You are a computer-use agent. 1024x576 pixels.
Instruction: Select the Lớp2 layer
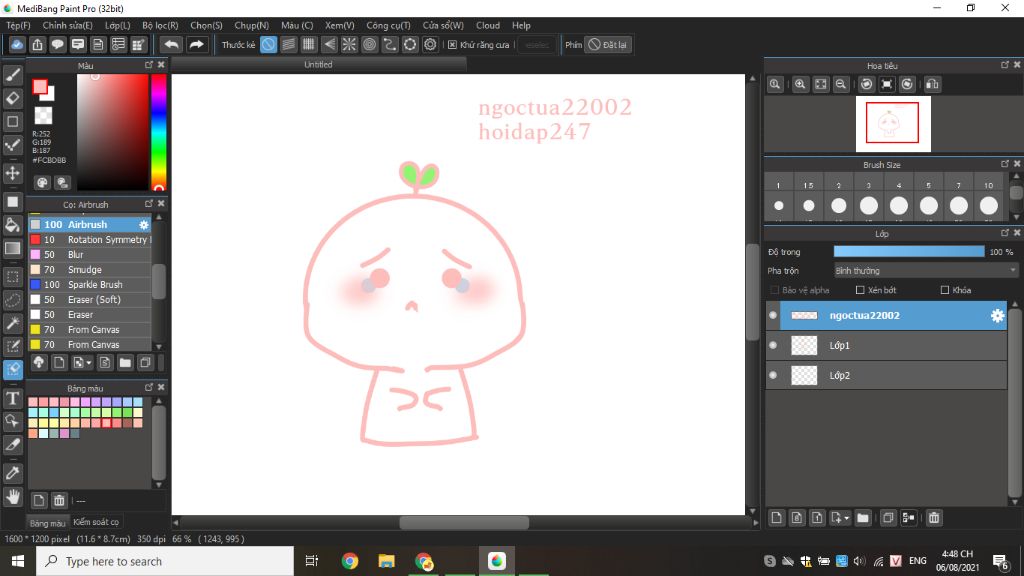(886, 376)
